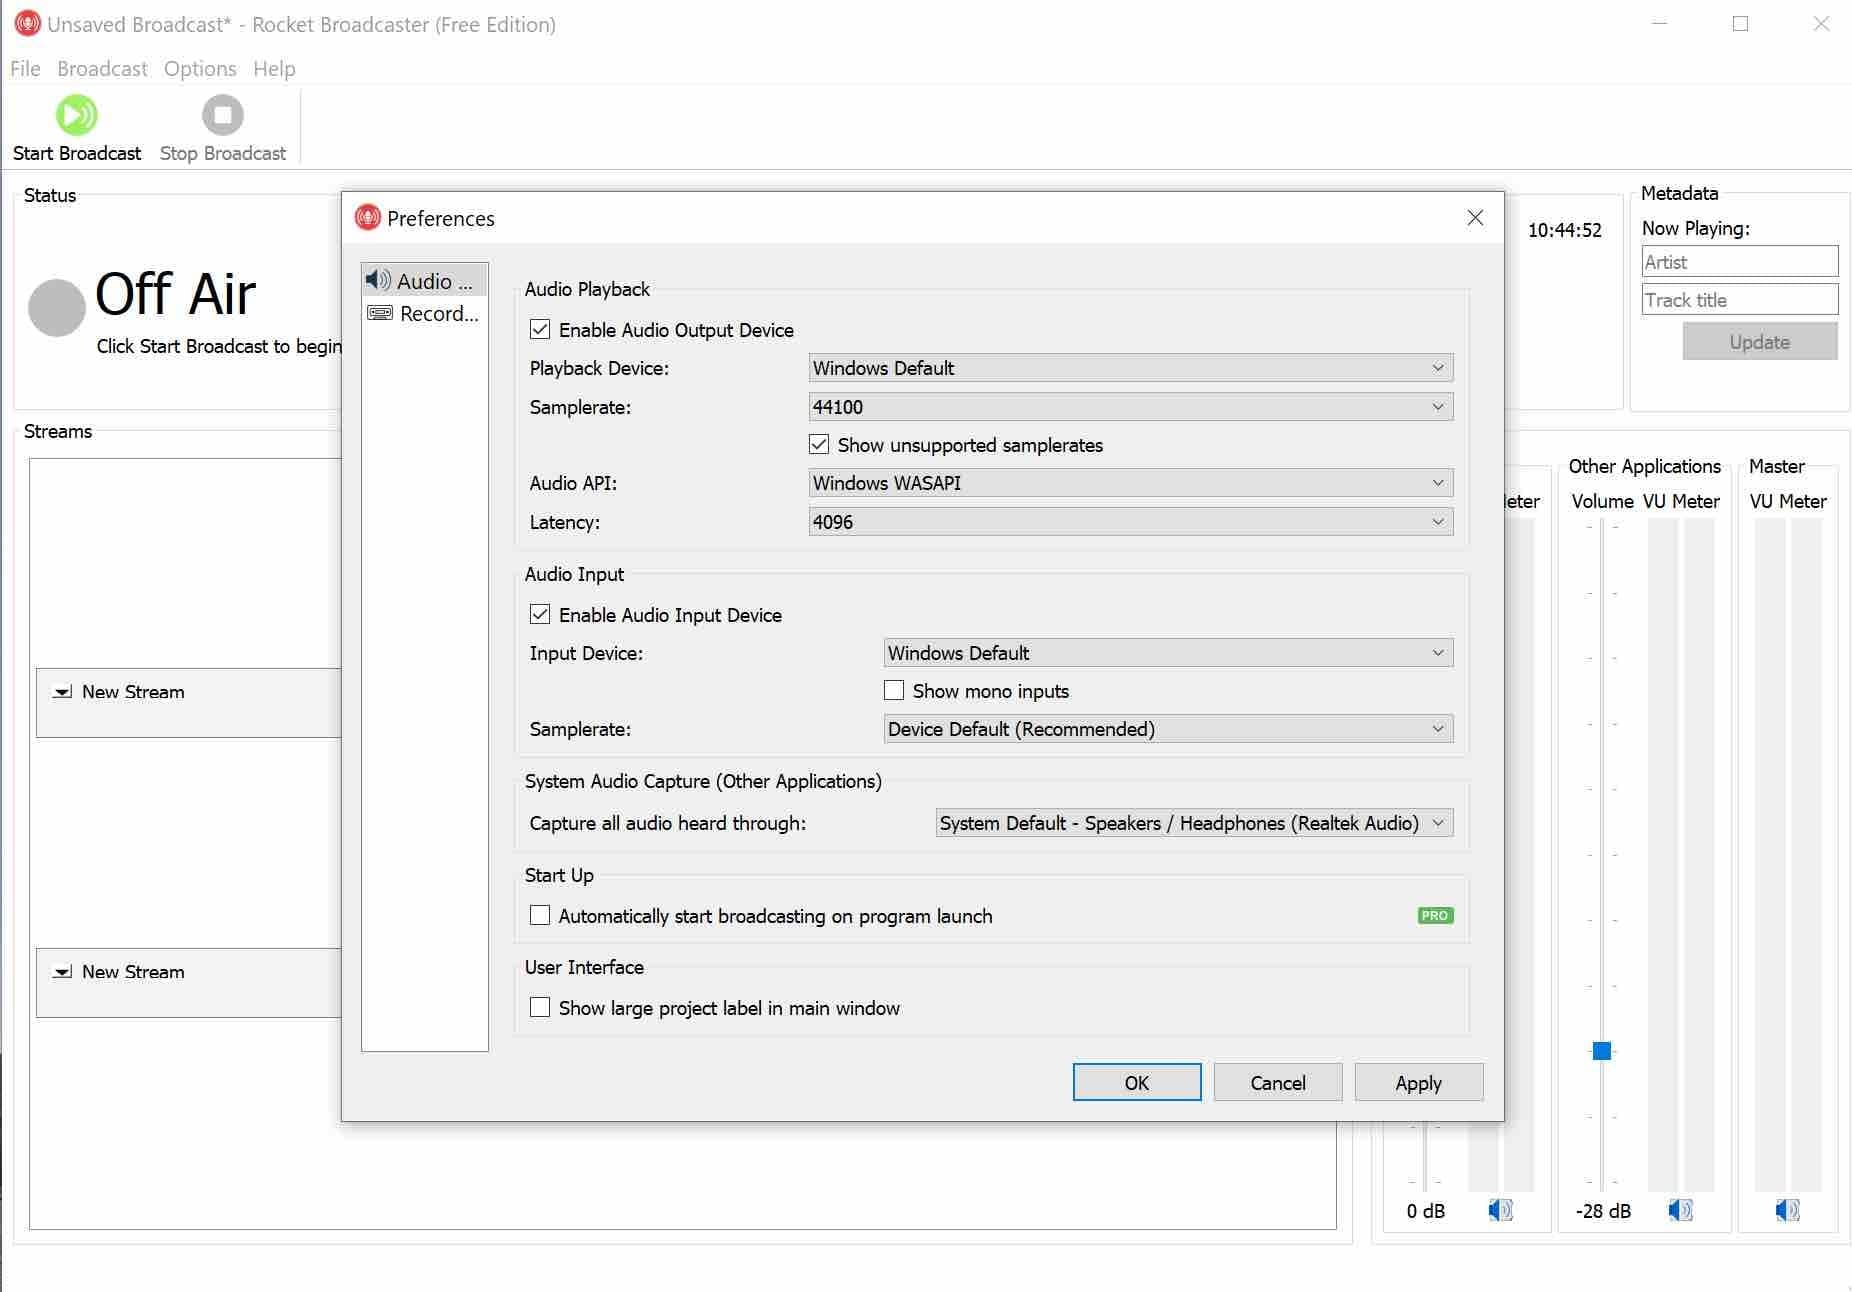The height and width of the screenshot is (1292, 1852).
Task: Uncheck Enable Audio Output Device
Action: (x=540, y=329)
